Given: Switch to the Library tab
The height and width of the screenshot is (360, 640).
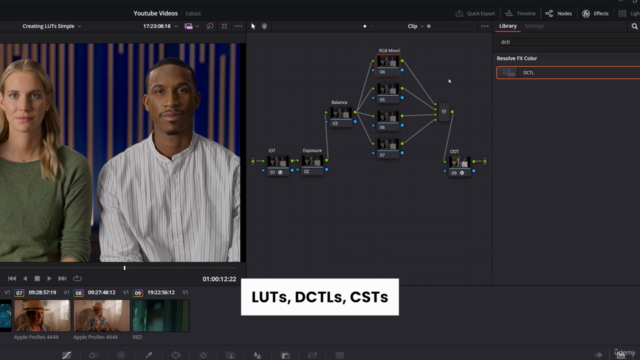Looking at the screenshot, I should coord(508,26).
